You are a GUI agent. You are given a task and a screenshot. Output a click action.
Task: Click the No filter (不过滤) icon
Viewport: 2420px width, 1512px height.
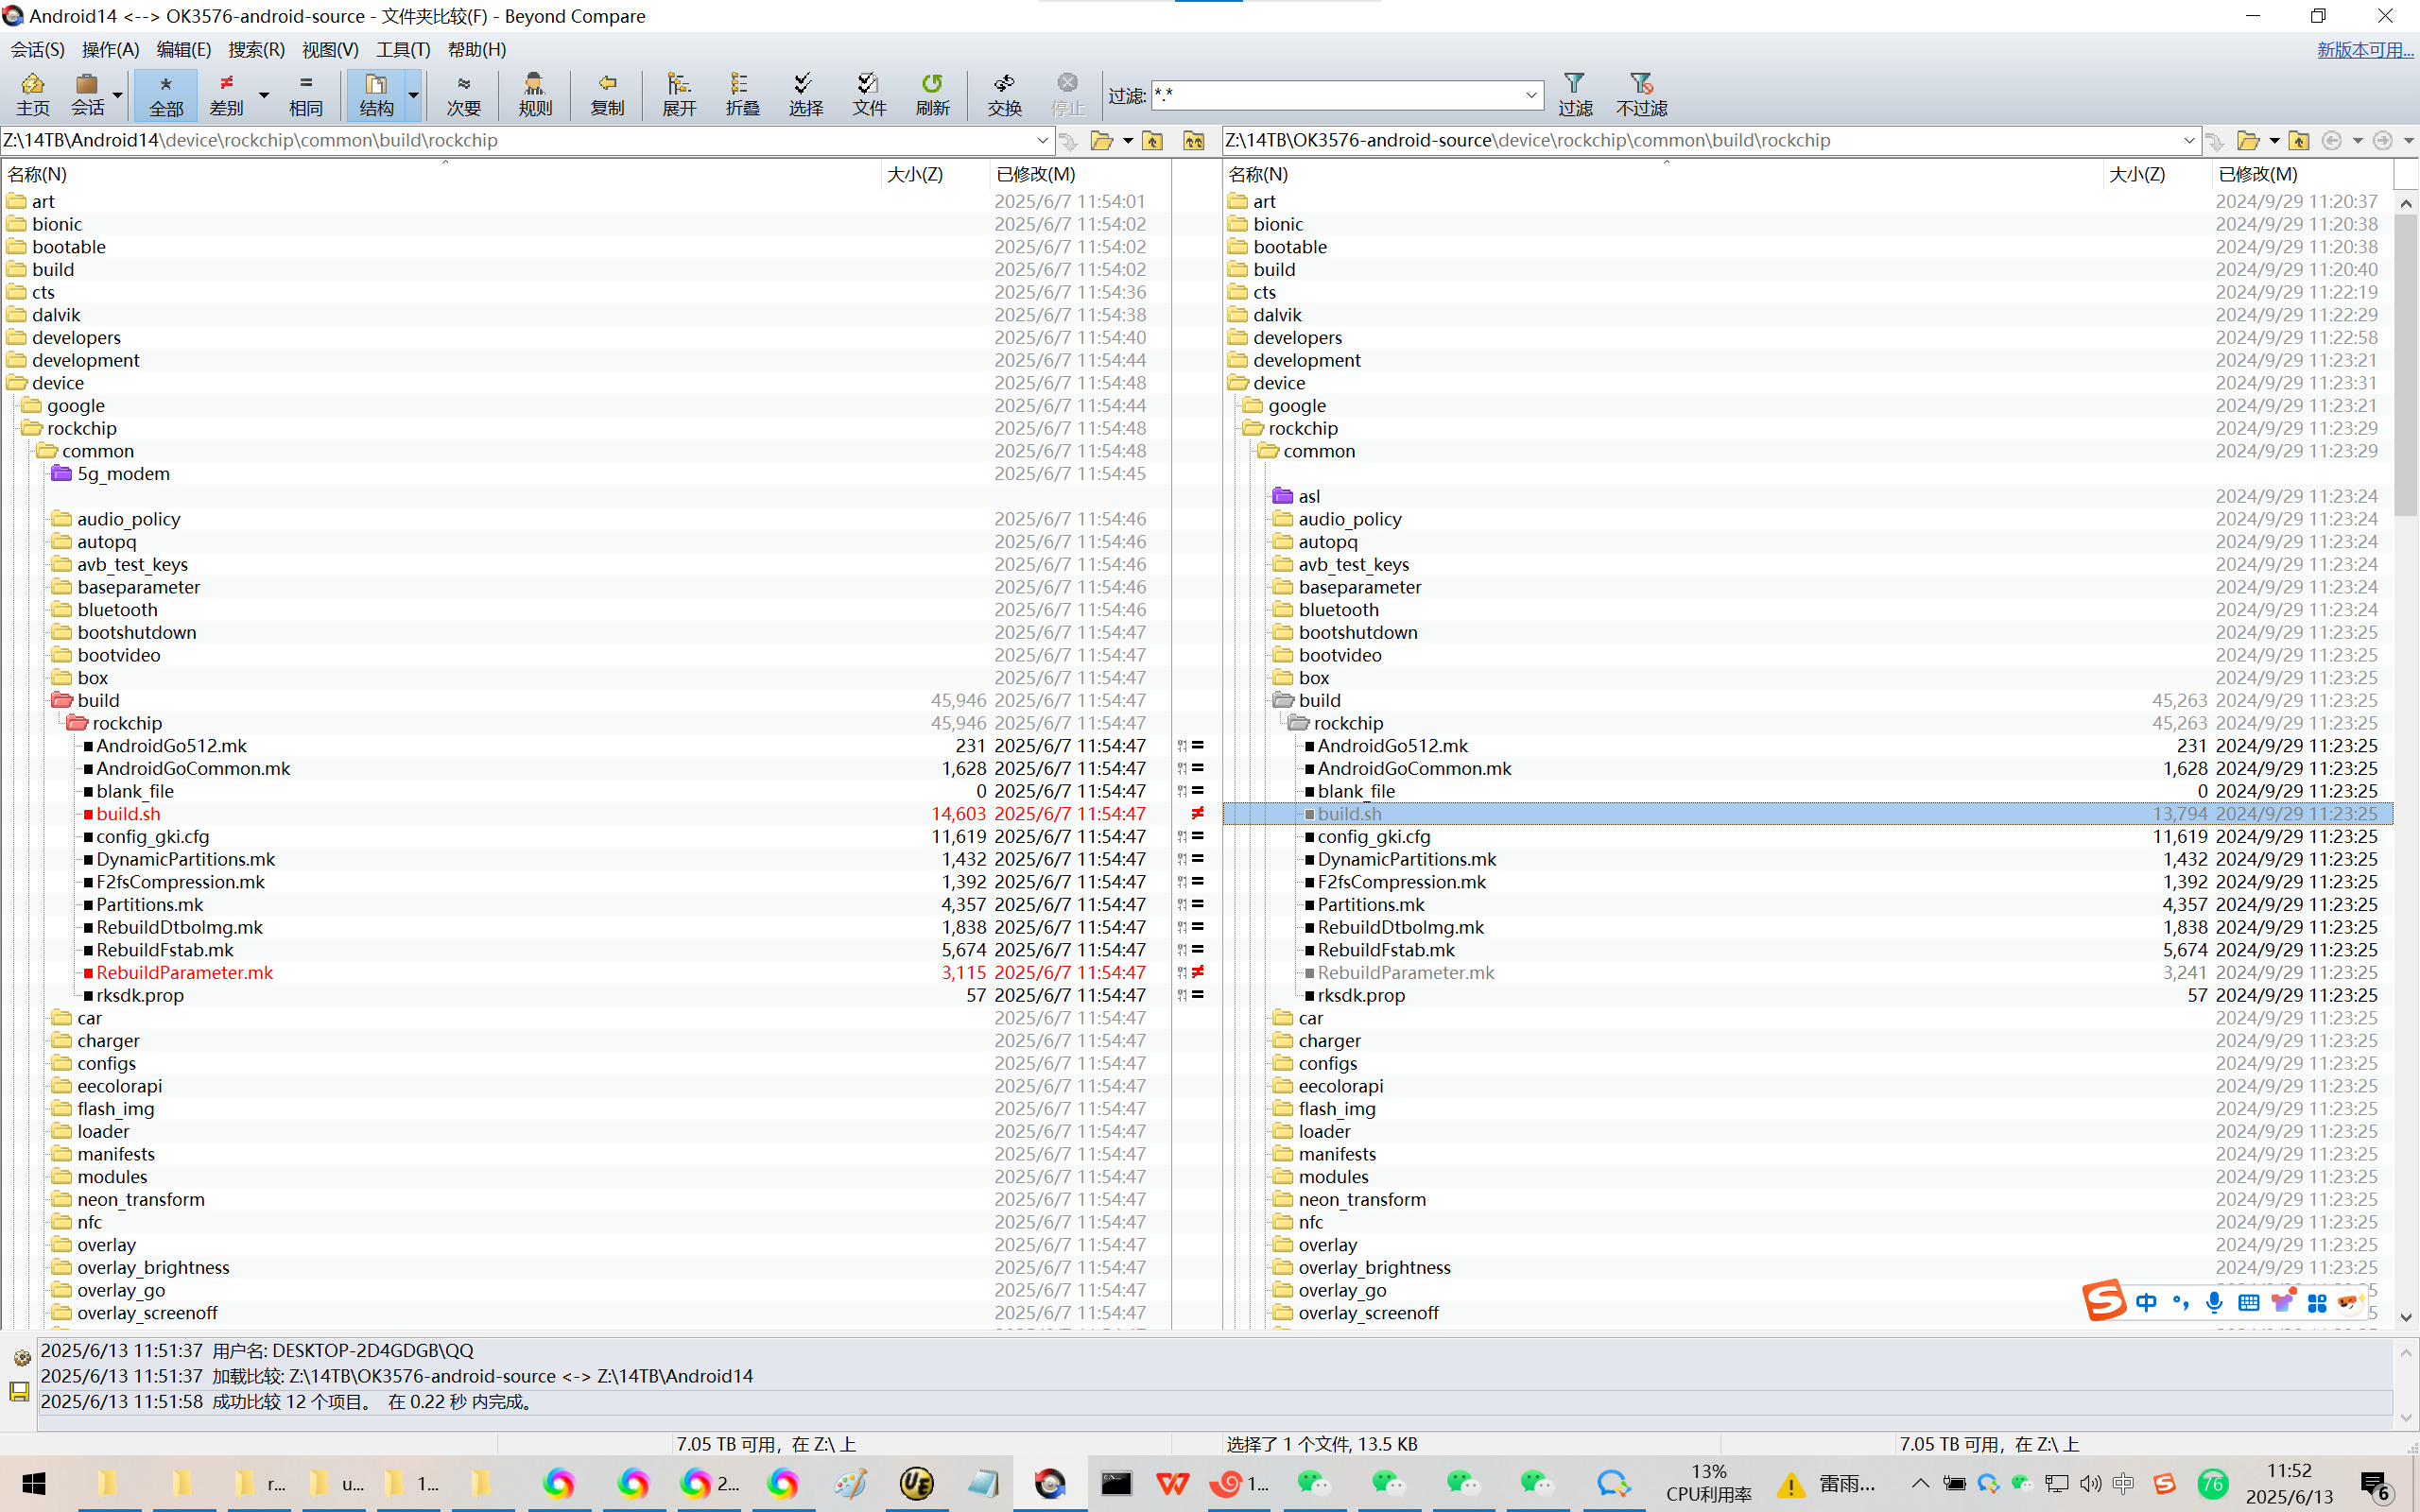(1641, 94)
